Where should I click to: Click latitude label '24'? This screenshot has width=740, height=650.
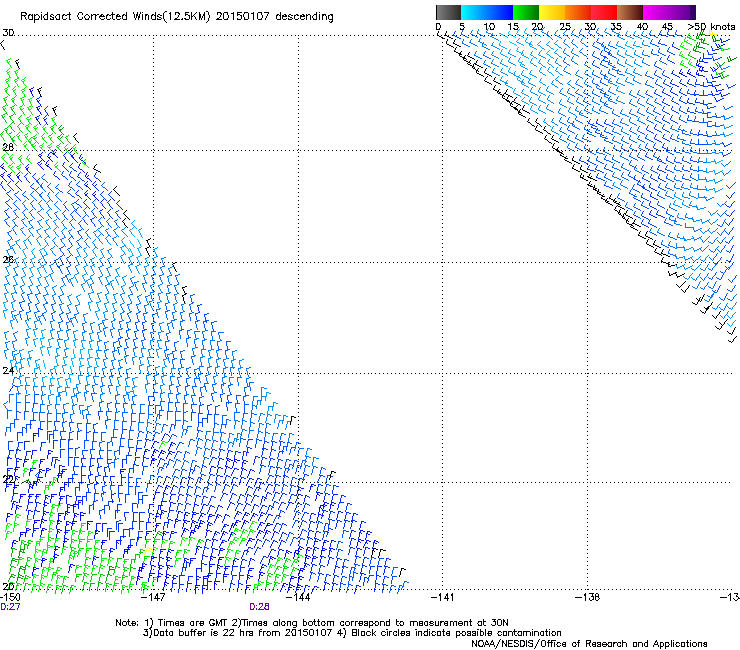[8, 371]
